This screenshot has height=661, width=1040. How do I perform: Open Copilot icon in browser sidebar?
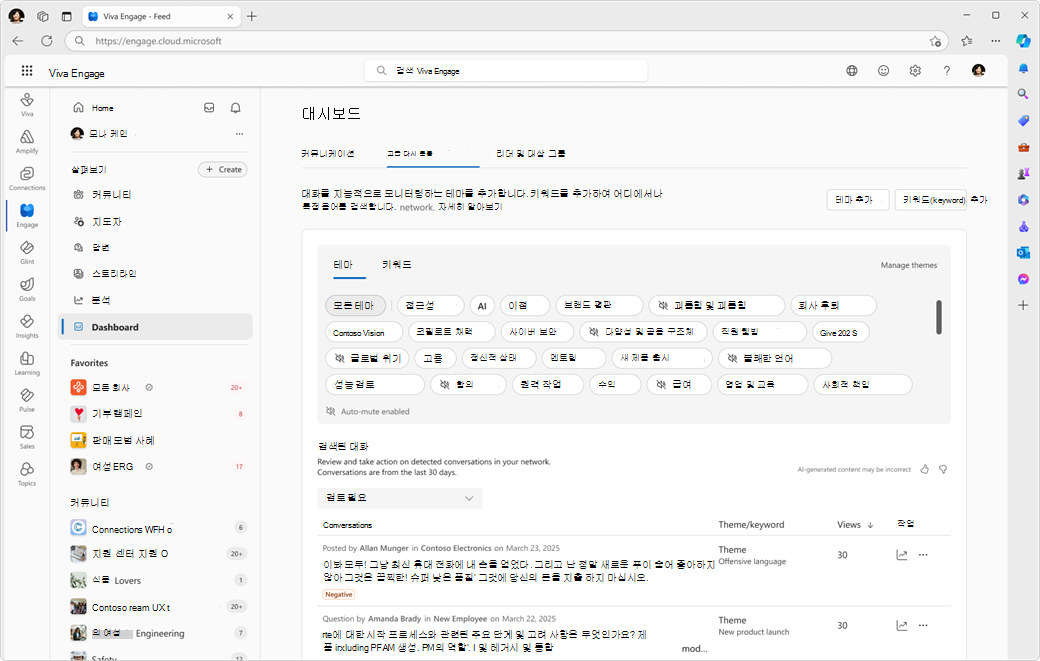tap(1023, 40)
